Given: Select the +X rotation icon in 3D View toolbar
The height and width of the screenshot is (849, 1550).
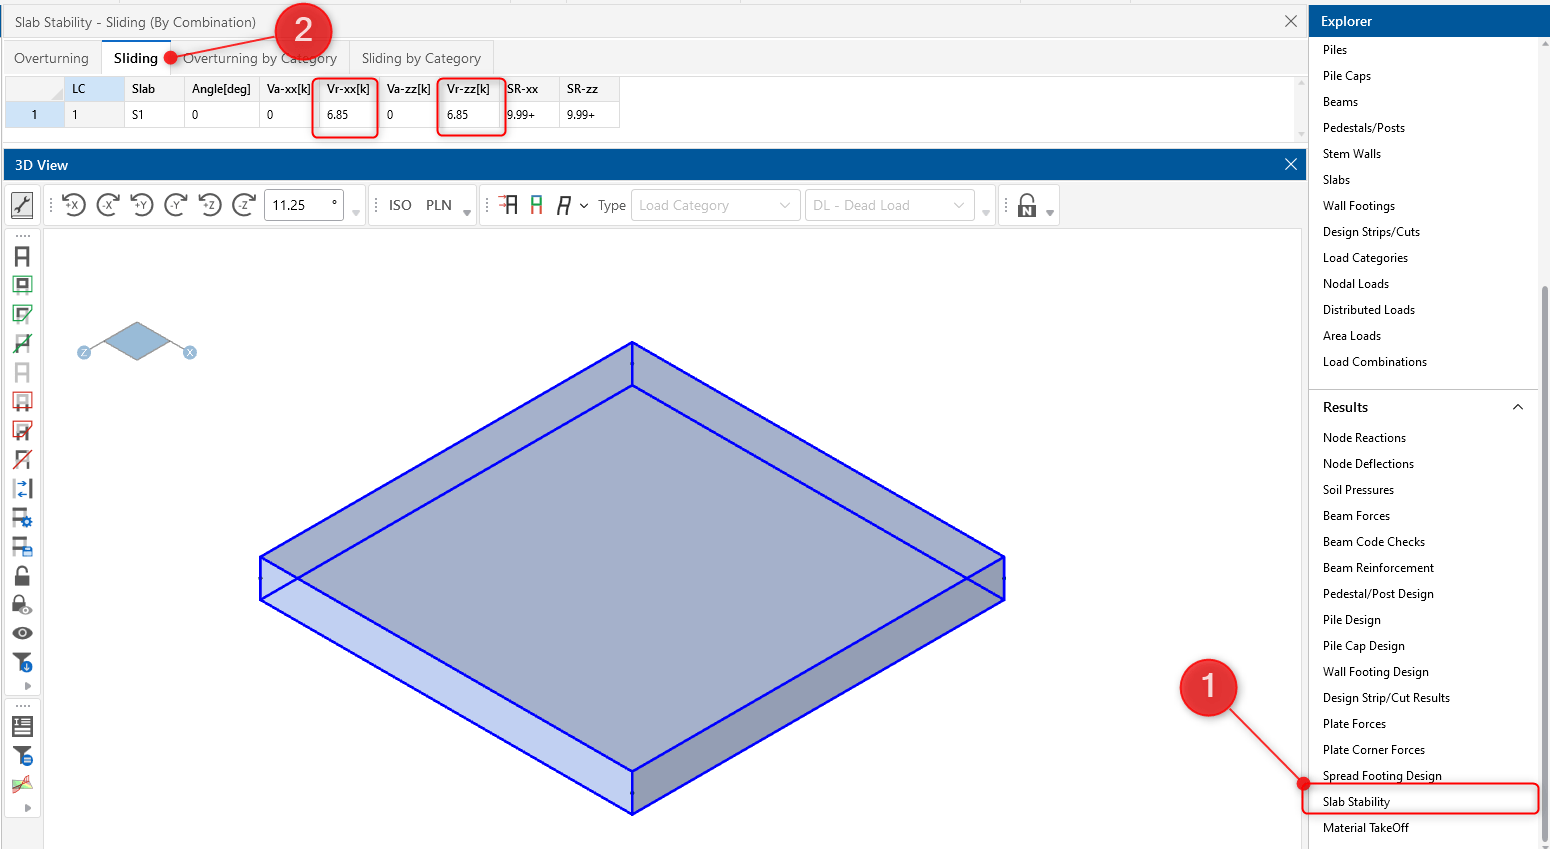Looking at the screenshot, I should (x=72, y=205).
